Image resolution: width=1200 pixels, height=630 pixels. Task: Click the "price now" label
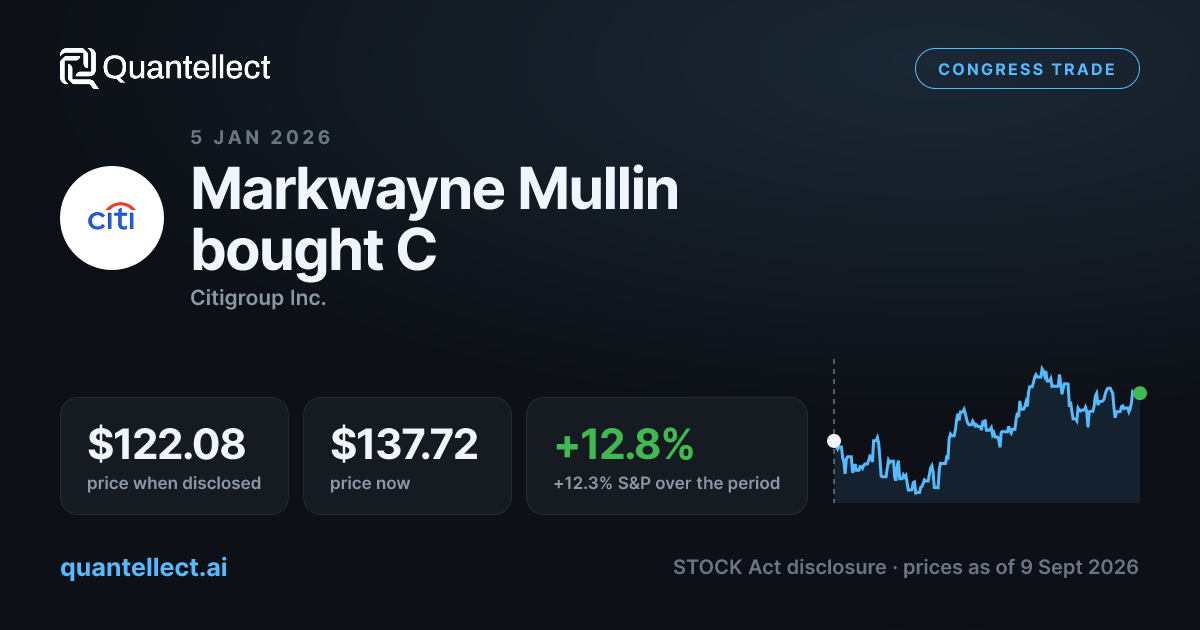(370, 483)
